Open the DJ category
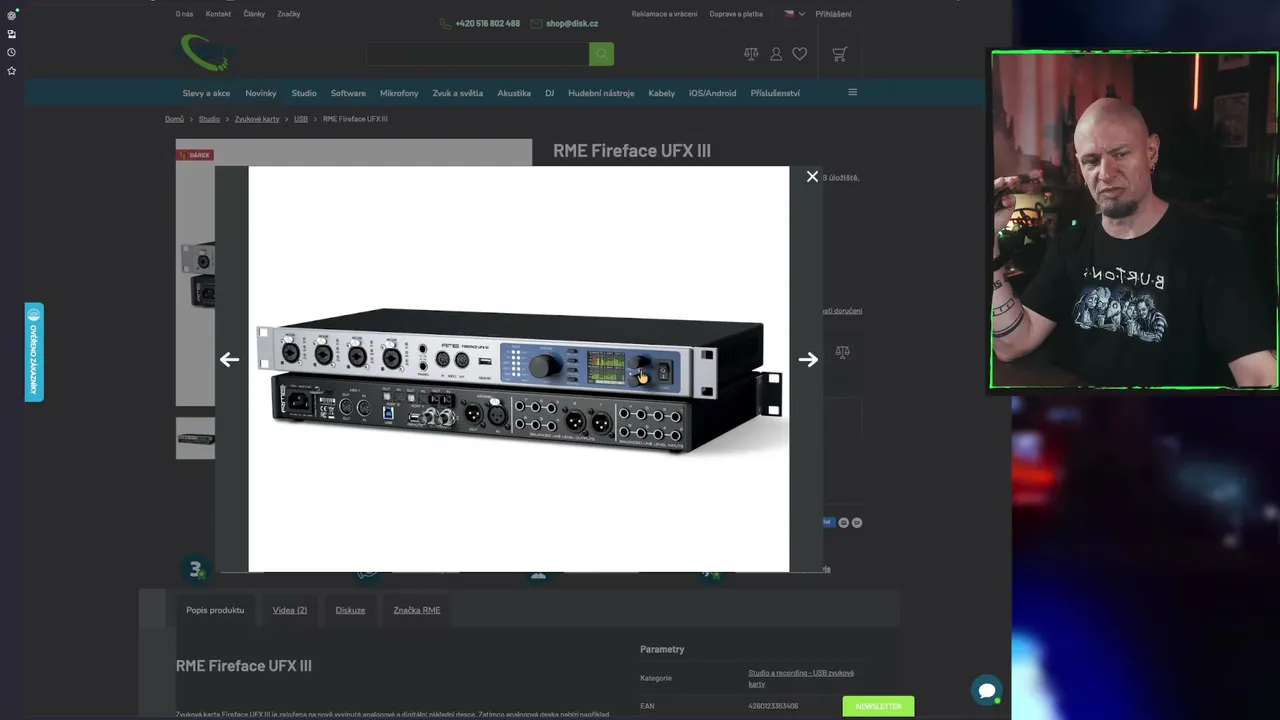Viewport: 1280px width, 720px height. pos(550,93)
